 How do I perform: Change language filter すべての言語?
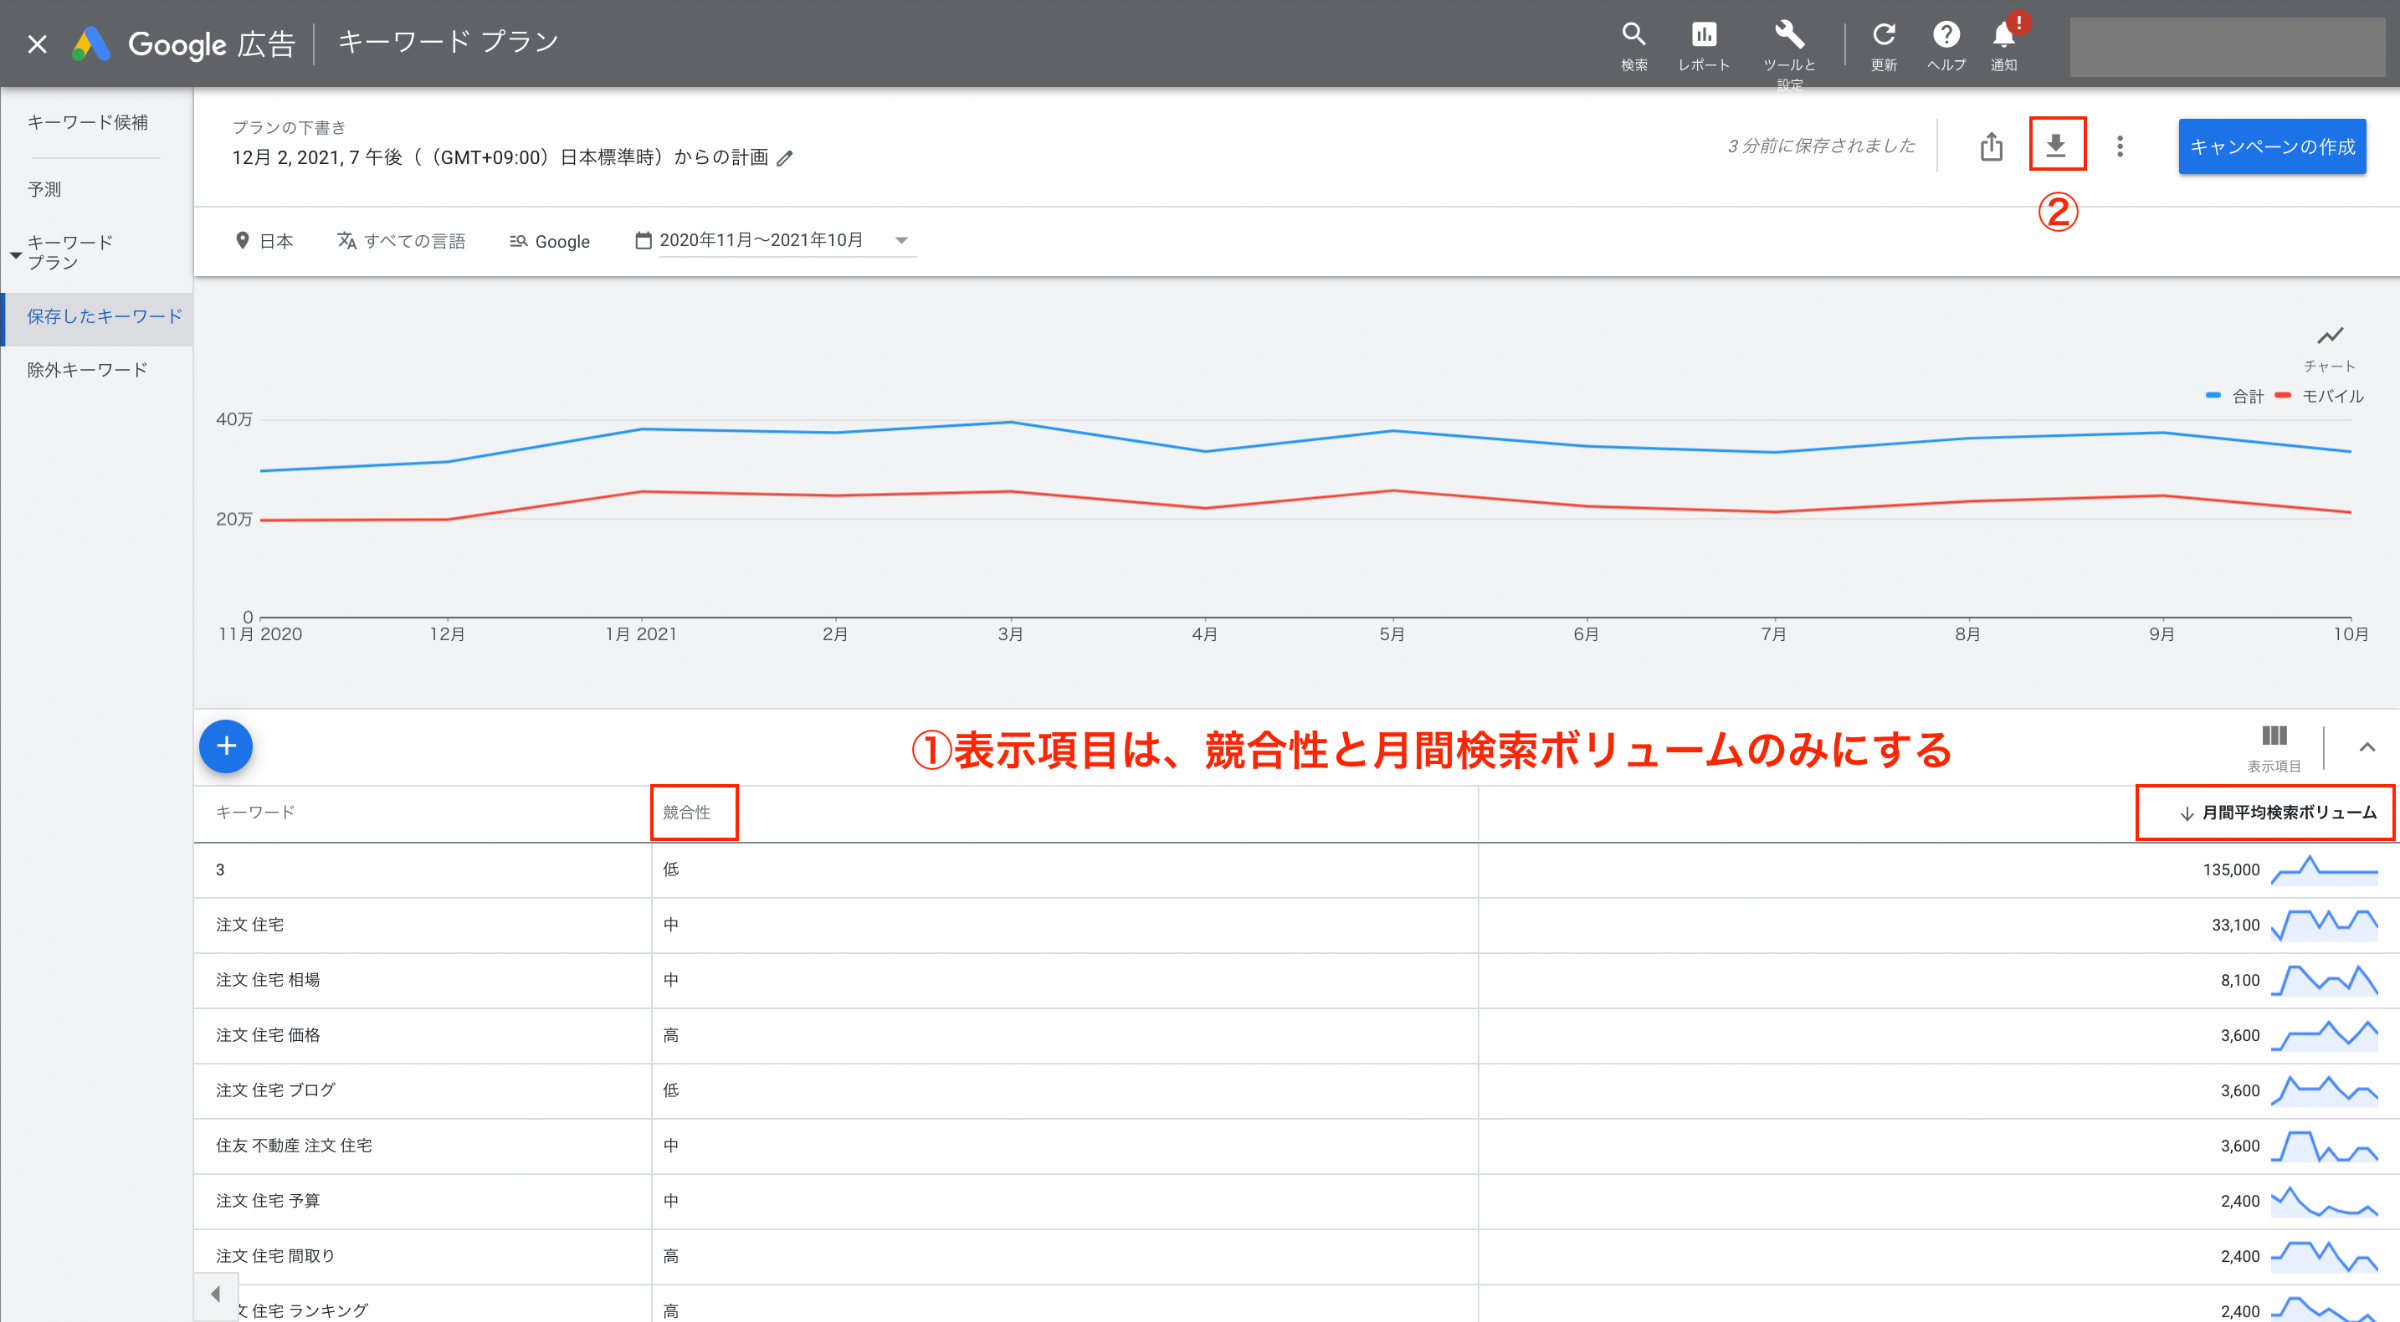(401, 241)
